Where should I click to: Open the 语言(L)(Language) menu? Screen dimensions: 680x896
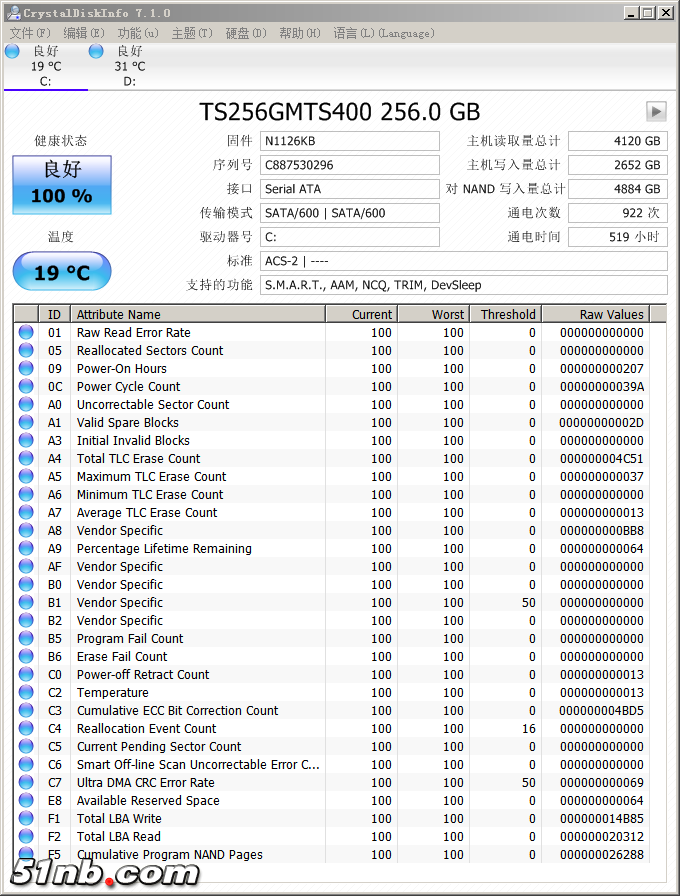(x=383, y=33)
